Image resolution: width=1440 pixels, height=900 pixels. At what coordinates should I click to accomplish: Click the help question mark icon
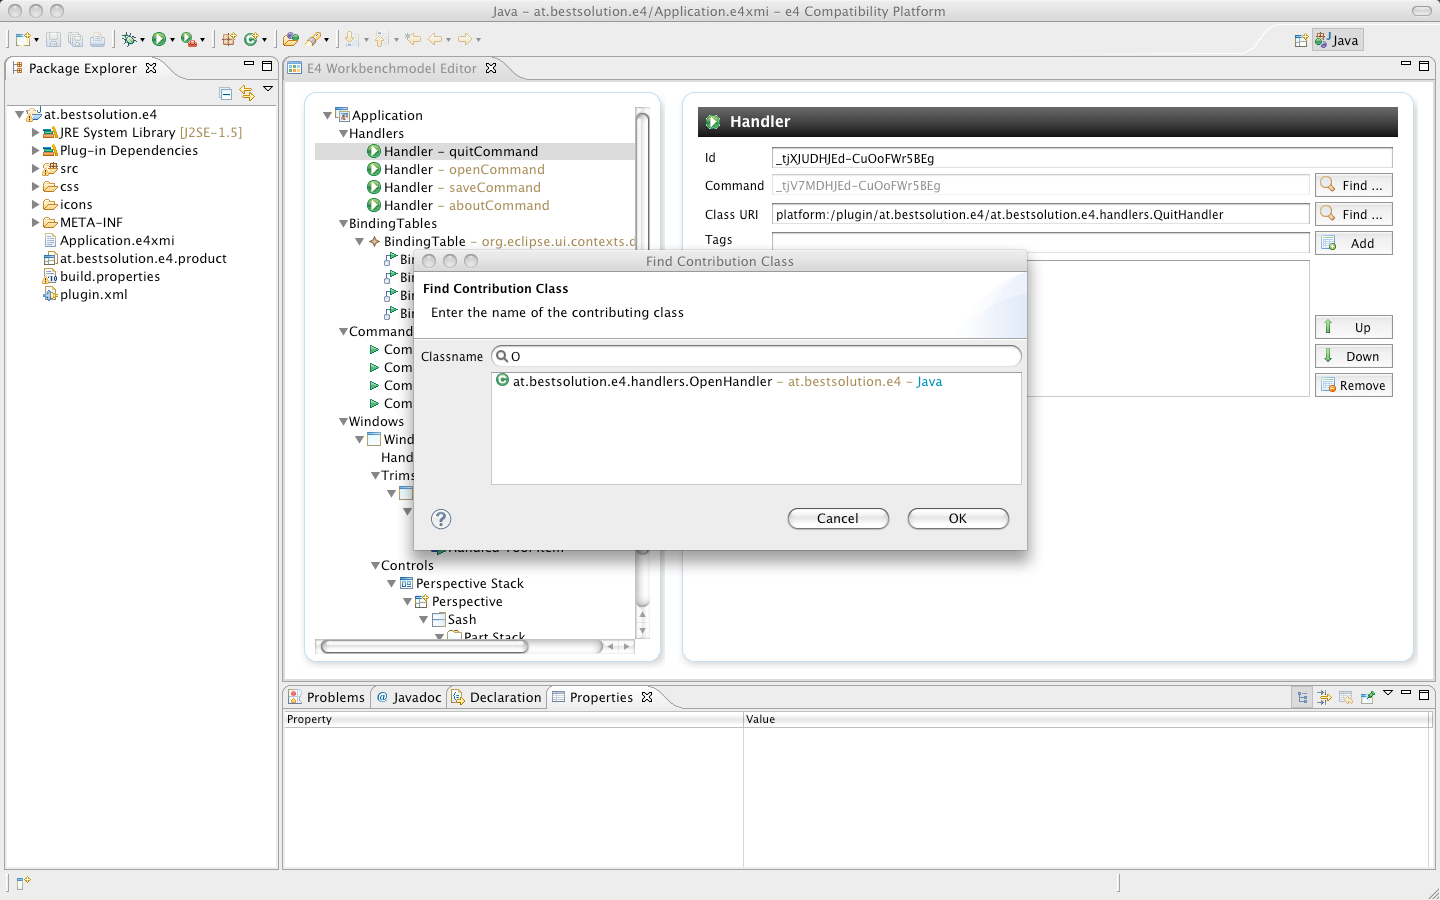[x=441, y=519]
